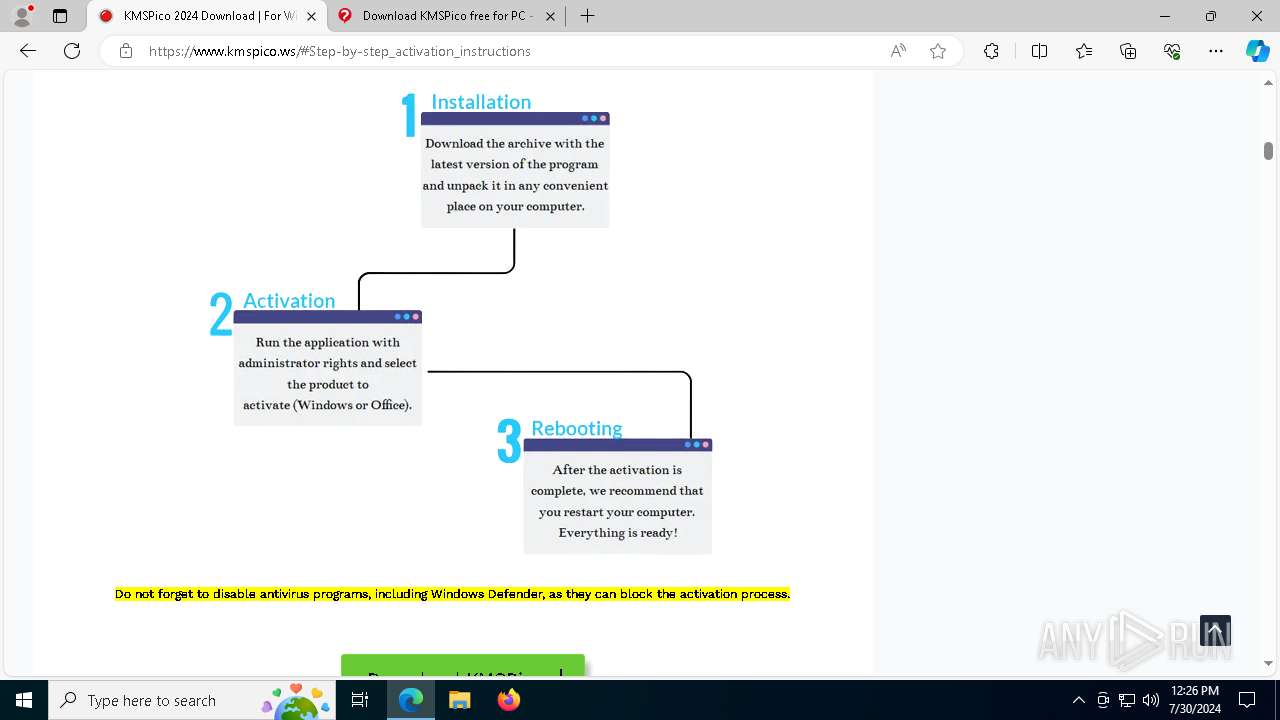This screenshot has width=1280, height=720.
Task: Show hidden system tray icons
Action: (1078, 700)
